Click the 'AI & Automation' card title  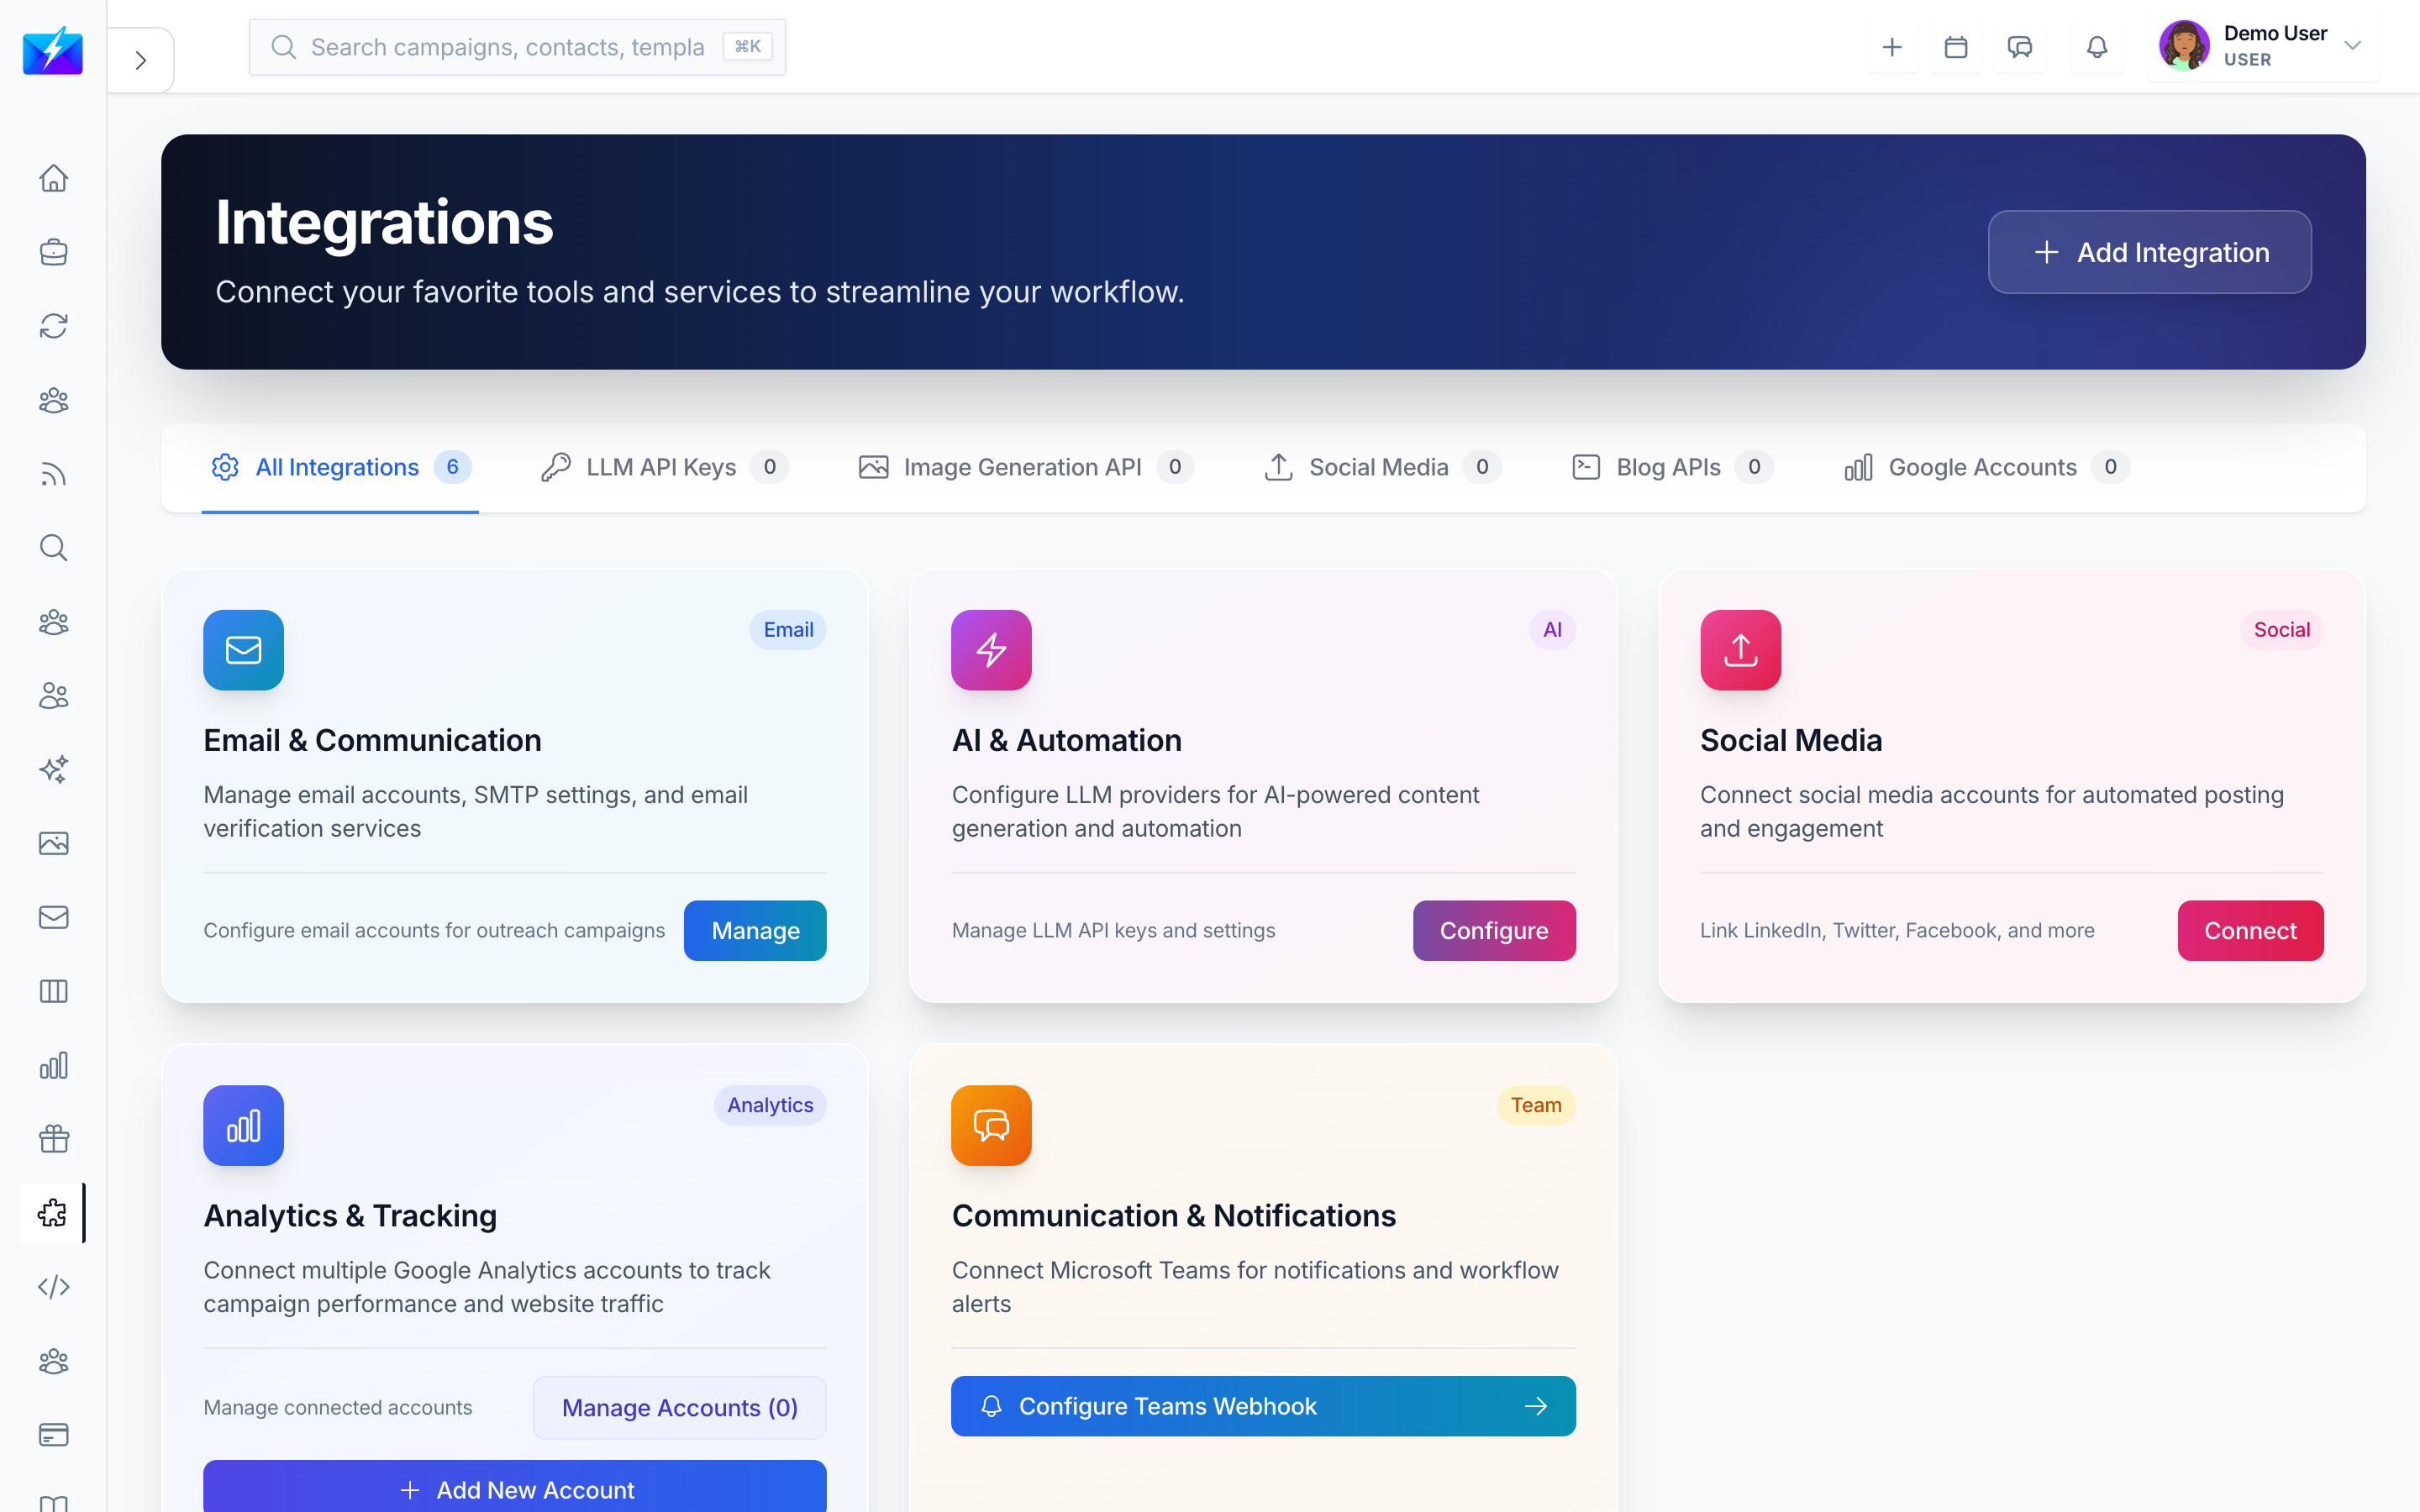point(1066,740)
